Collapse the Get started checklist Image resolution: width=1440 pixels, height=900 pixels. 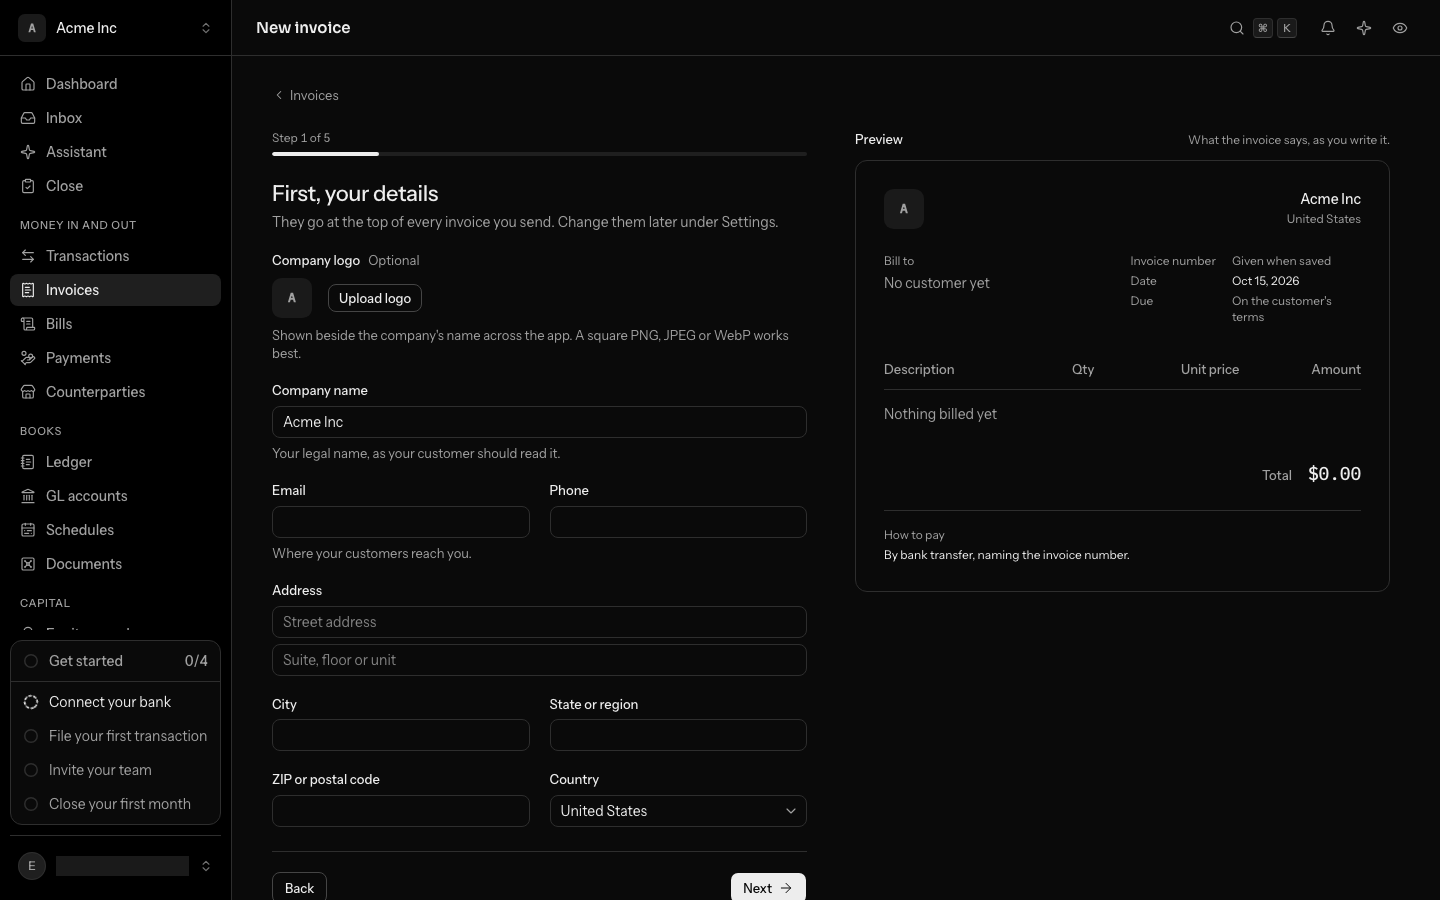115,661
